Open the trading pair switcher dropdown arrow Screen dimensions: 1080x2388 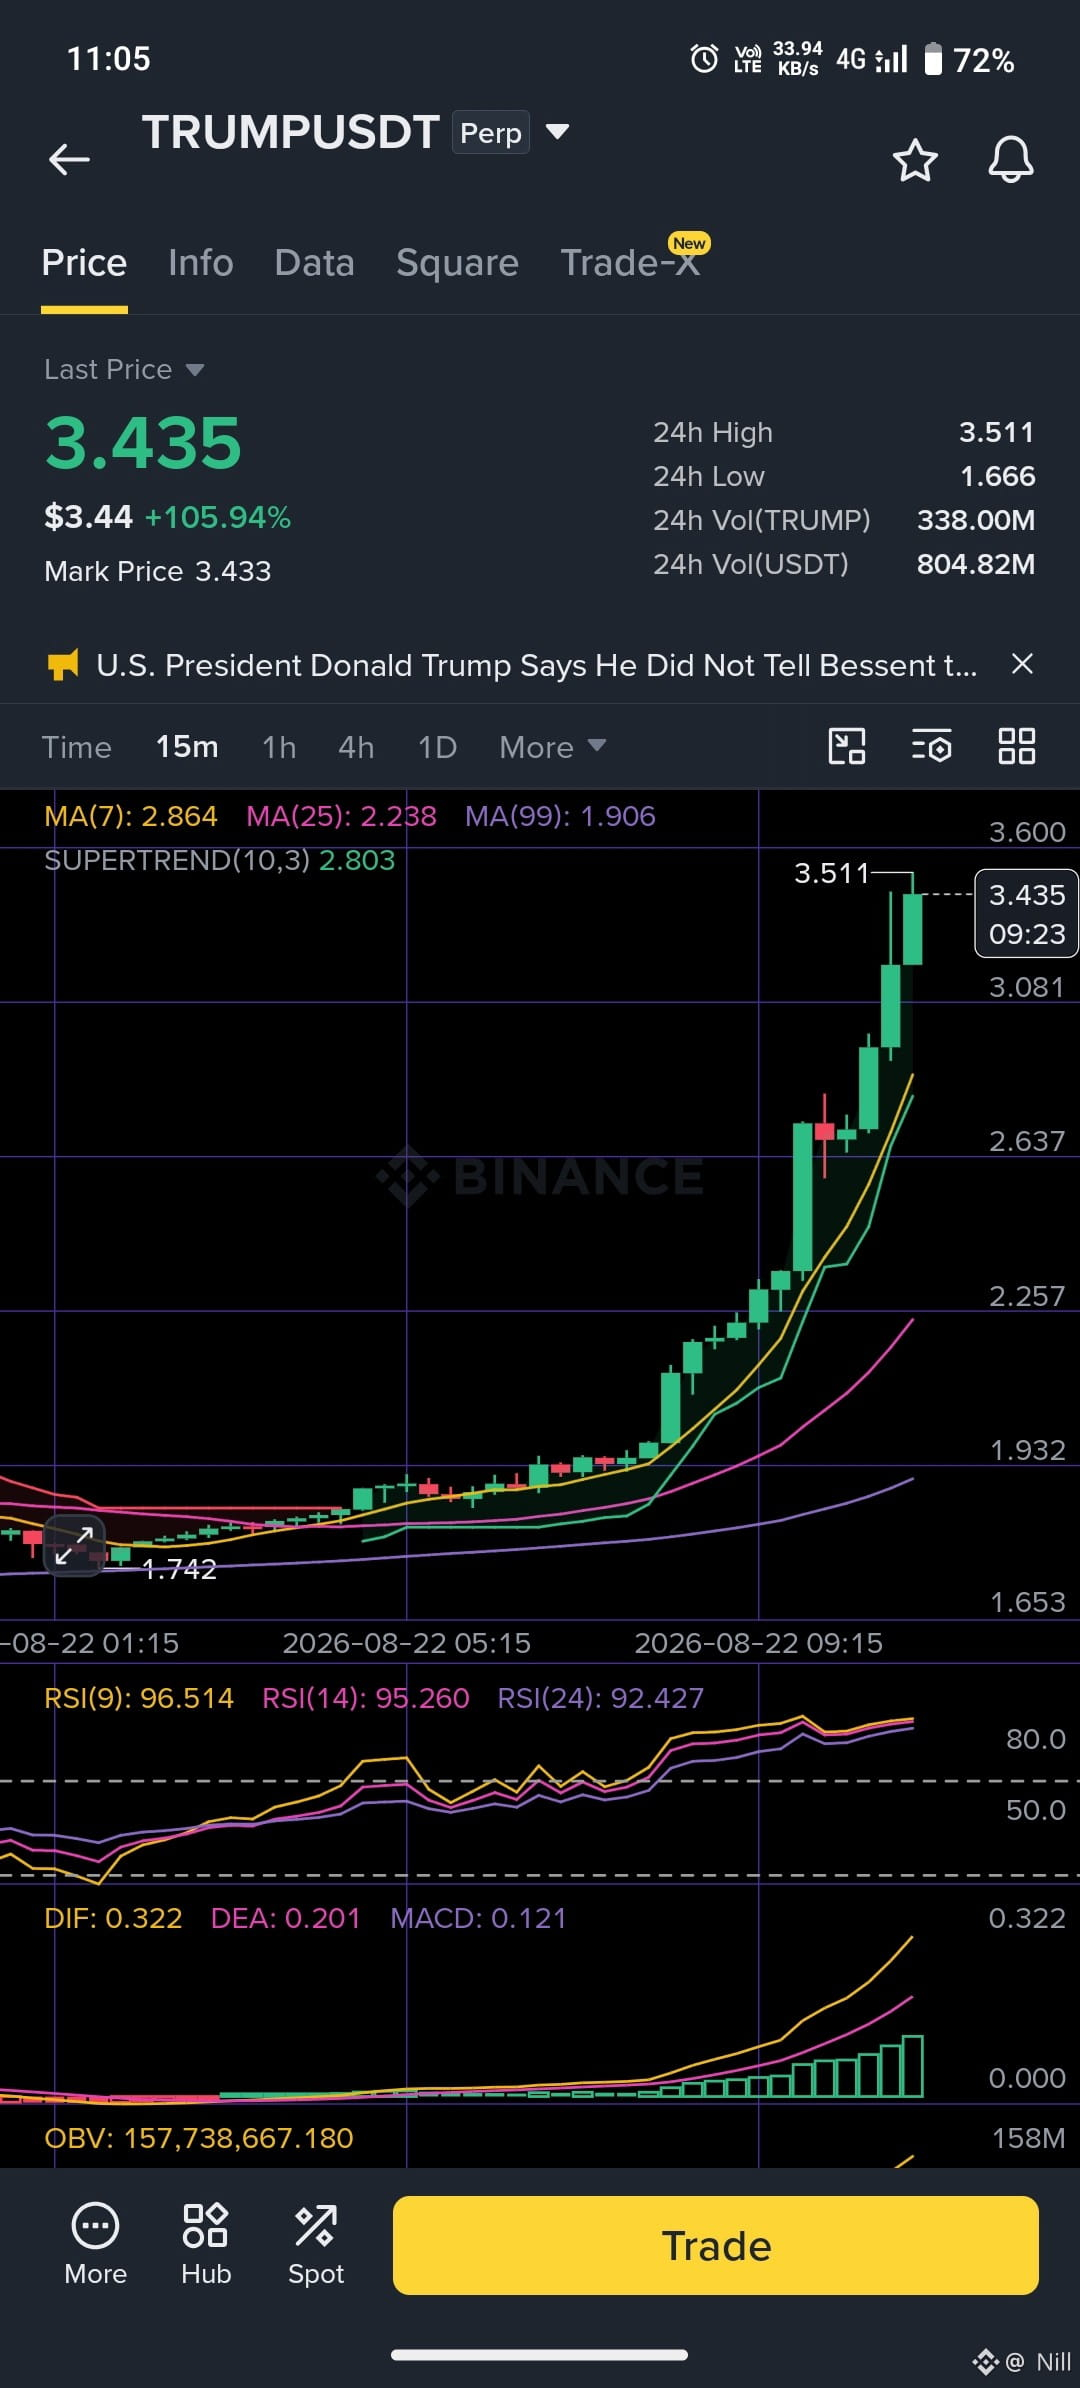coord(558,131)
